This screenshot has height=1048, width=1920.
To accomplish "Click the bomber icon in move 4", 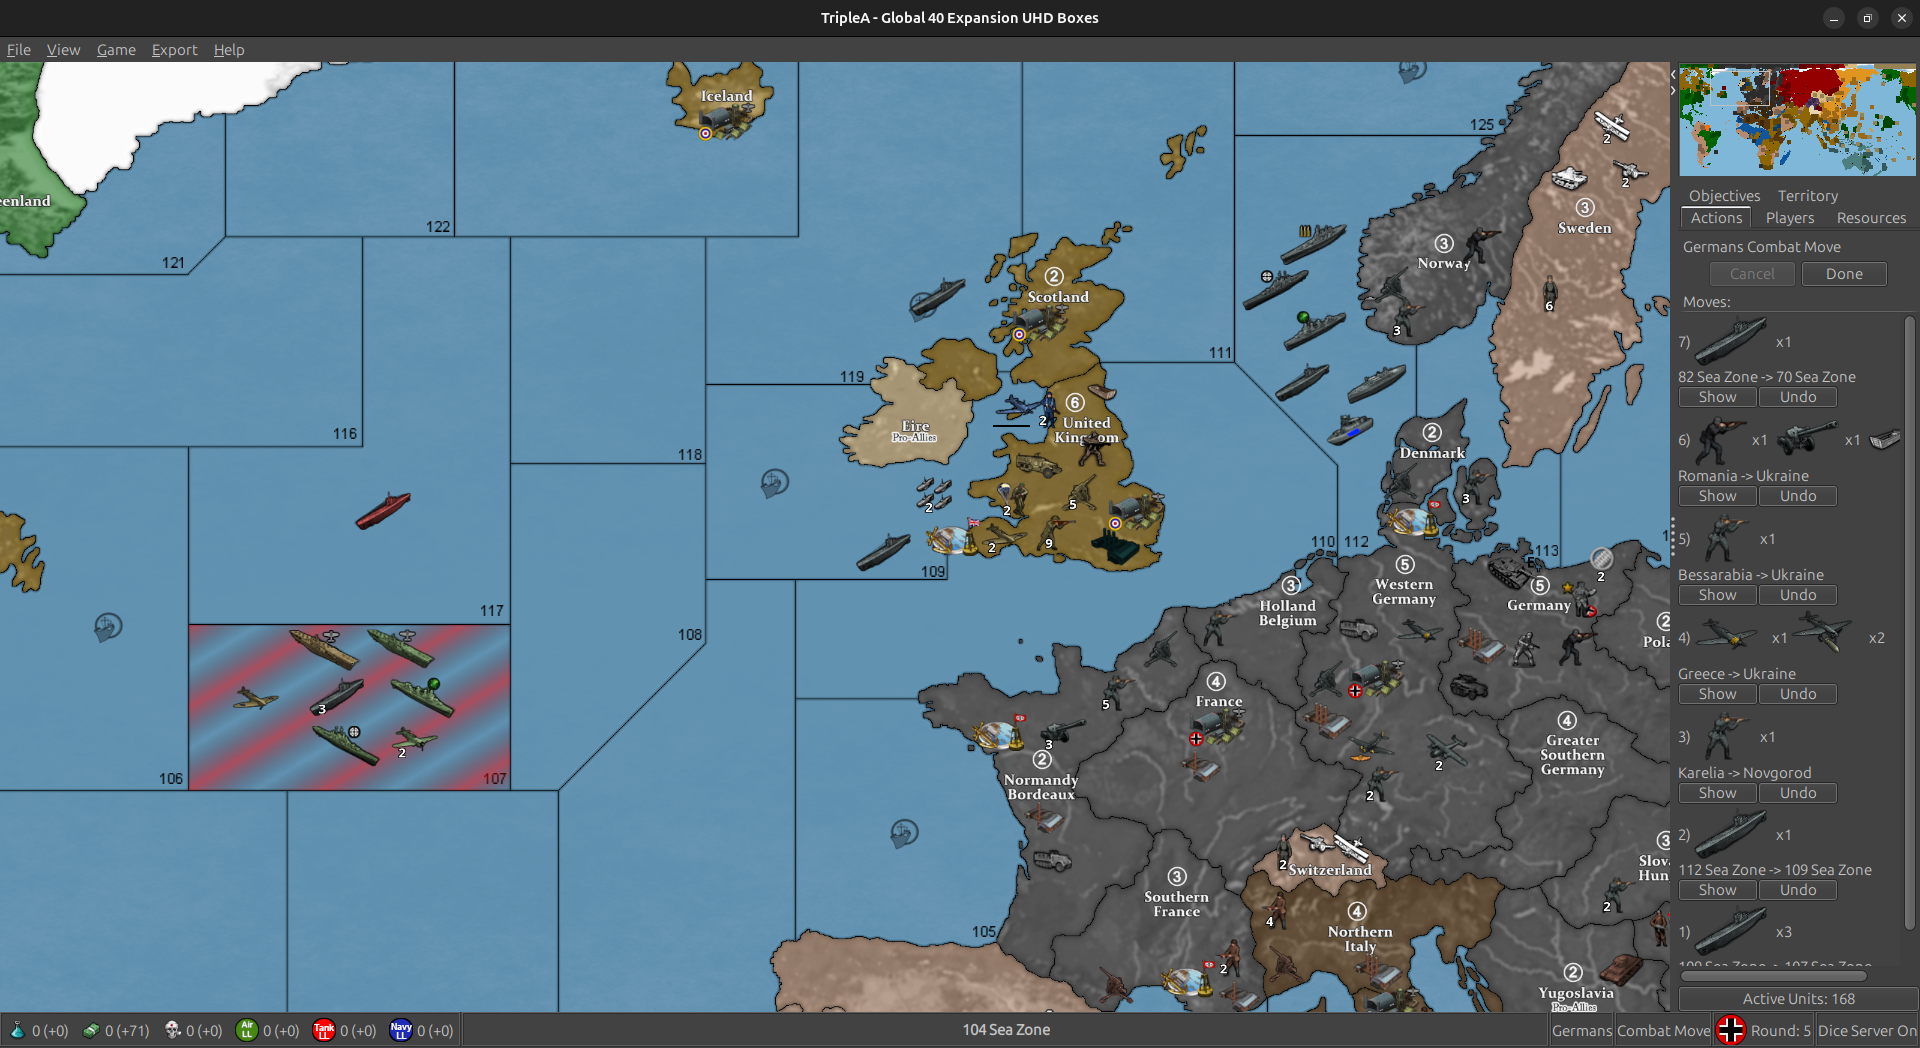I will coord(1823,634).
